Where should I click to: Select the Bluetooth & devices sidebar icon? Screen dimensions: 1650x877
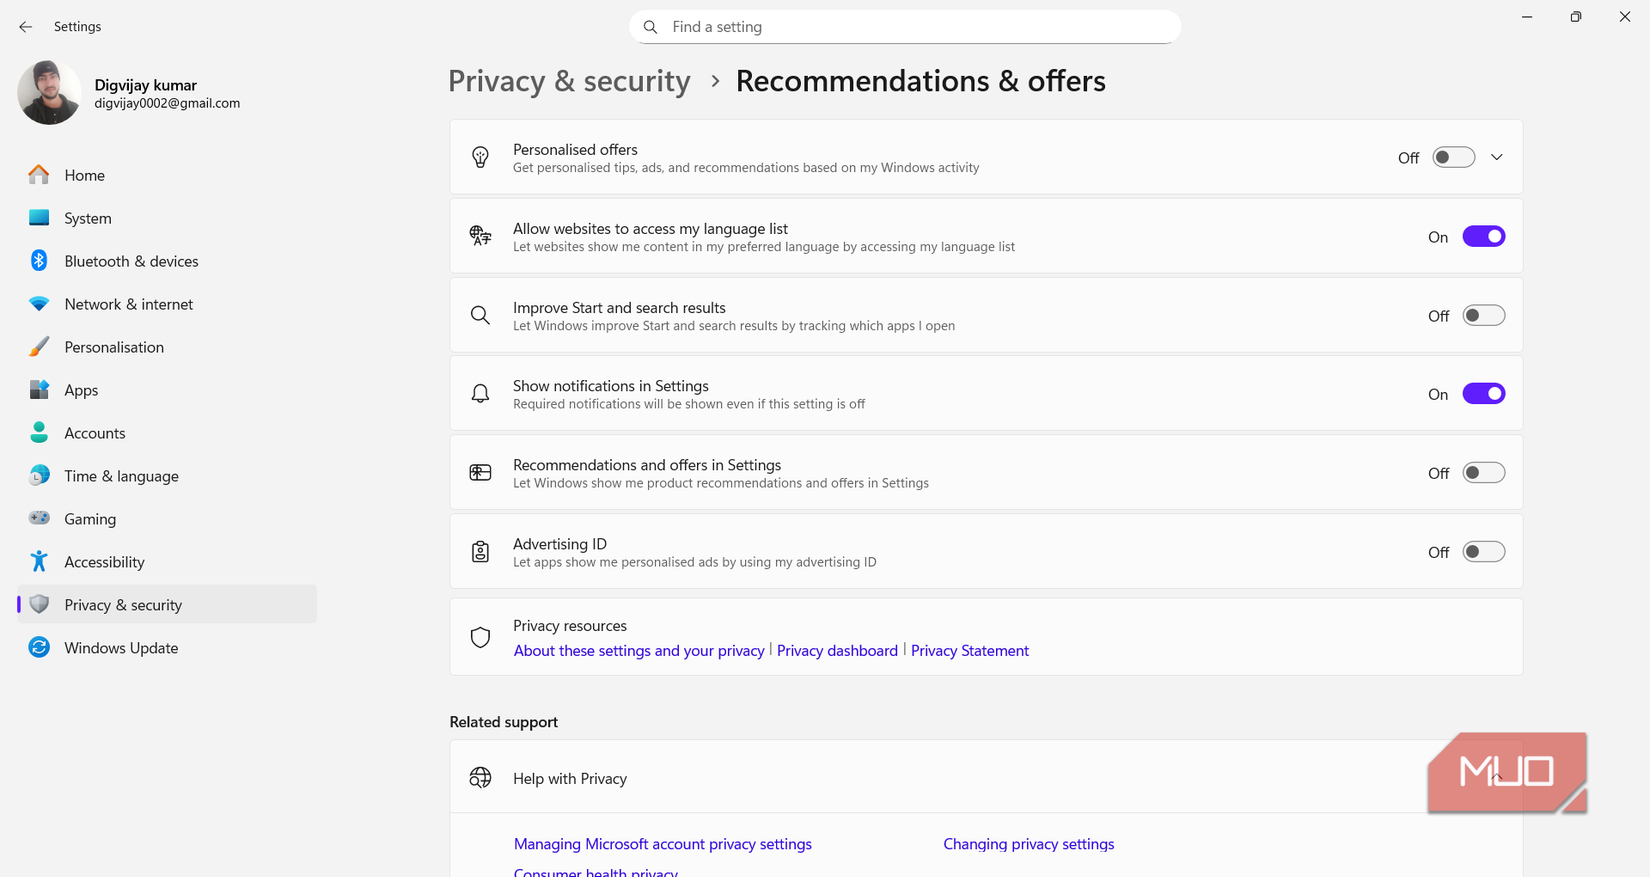tap(38, 260)
